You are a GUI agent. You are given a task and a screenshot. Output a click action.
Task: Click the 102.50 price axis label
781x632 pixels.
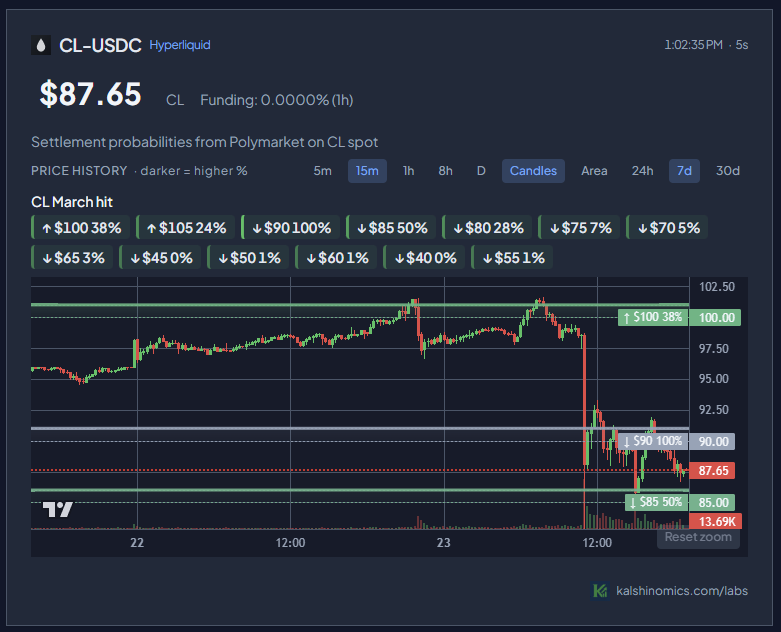(x=717, y=287)
